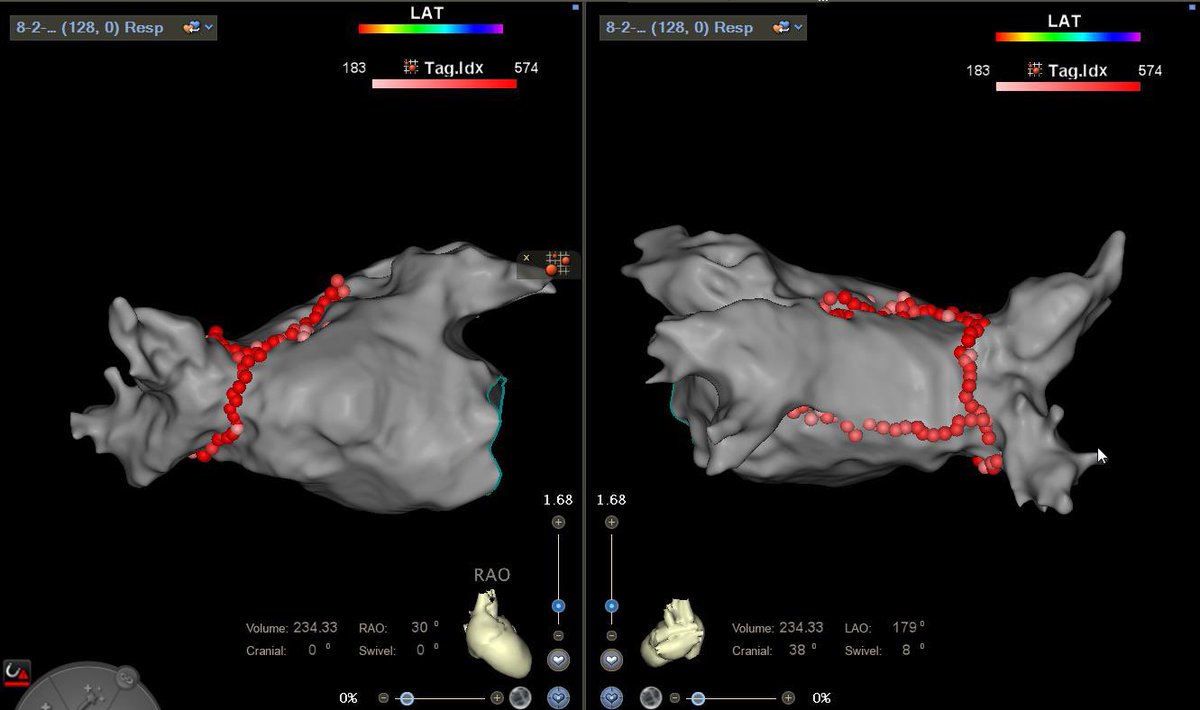The width and height of the screenshot is (1200, 710).
Task: Click the left pane Swivel value 0
Action: 421,650
